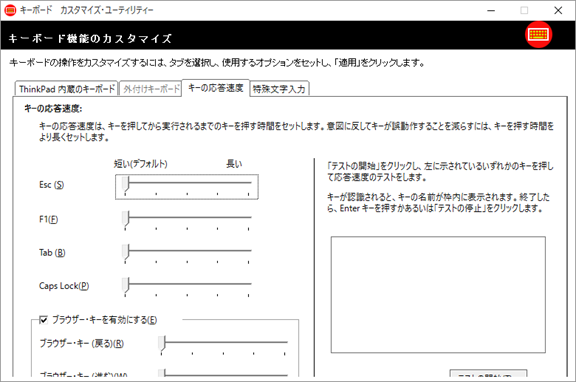Click the 短い(デフォルト) scale label
Image resolution: width=576 pixels, height=382 pixels.
tap(141, 163)
